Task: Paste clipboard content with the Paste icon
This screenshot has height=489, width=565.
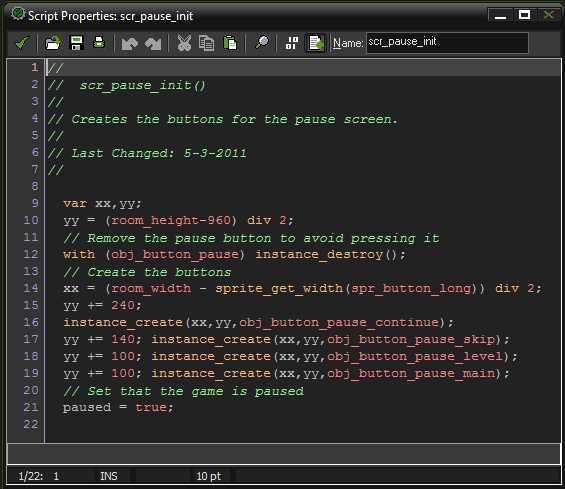Action: point(230,43)
